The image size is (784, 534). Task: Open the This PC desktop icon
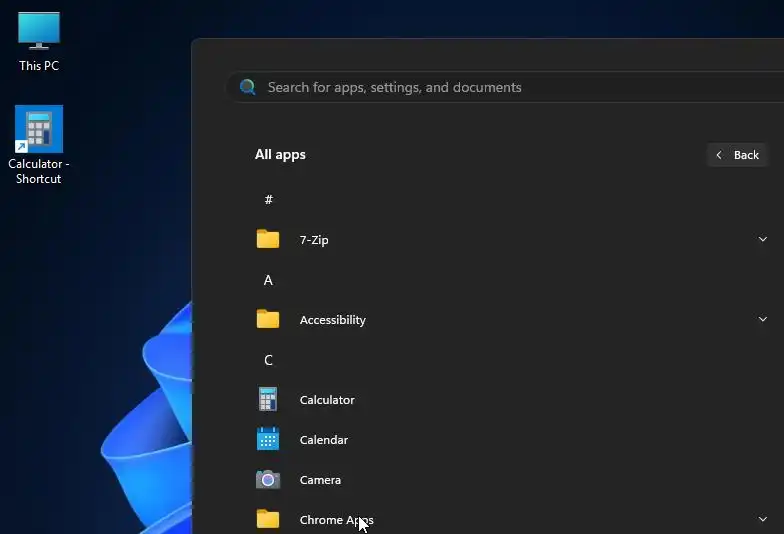point(38,42)
